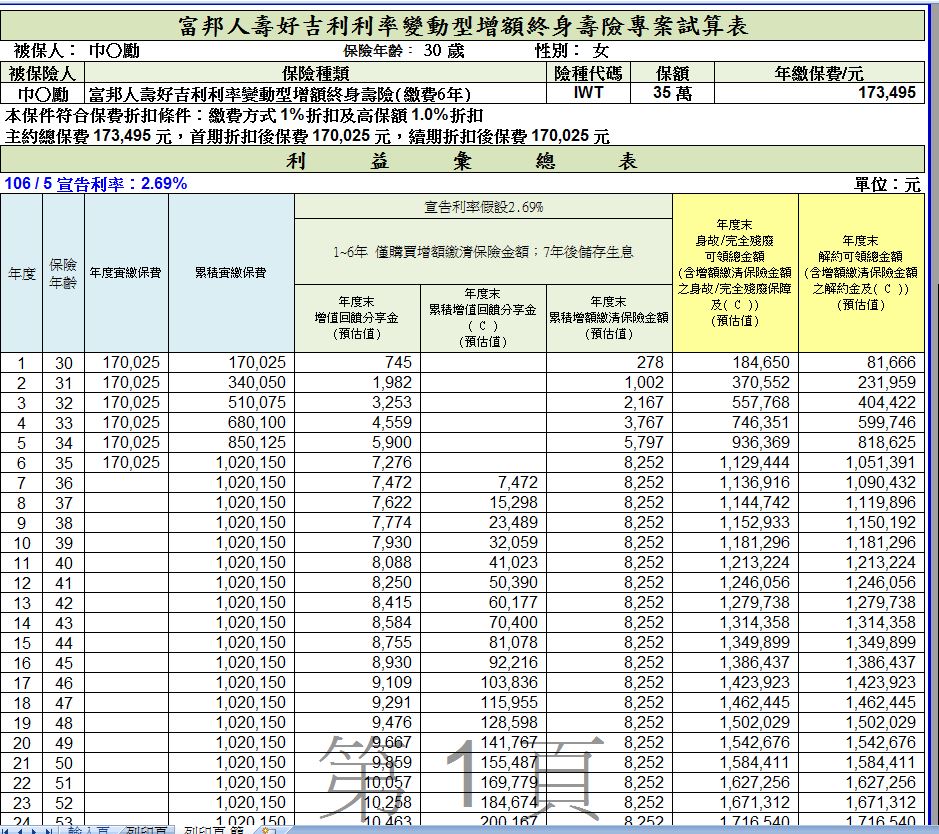Click the blue 106 / 5 宣告利率：2.69% text
The width and height of the screenshot is (939, 834).
(x=96, y=183)
